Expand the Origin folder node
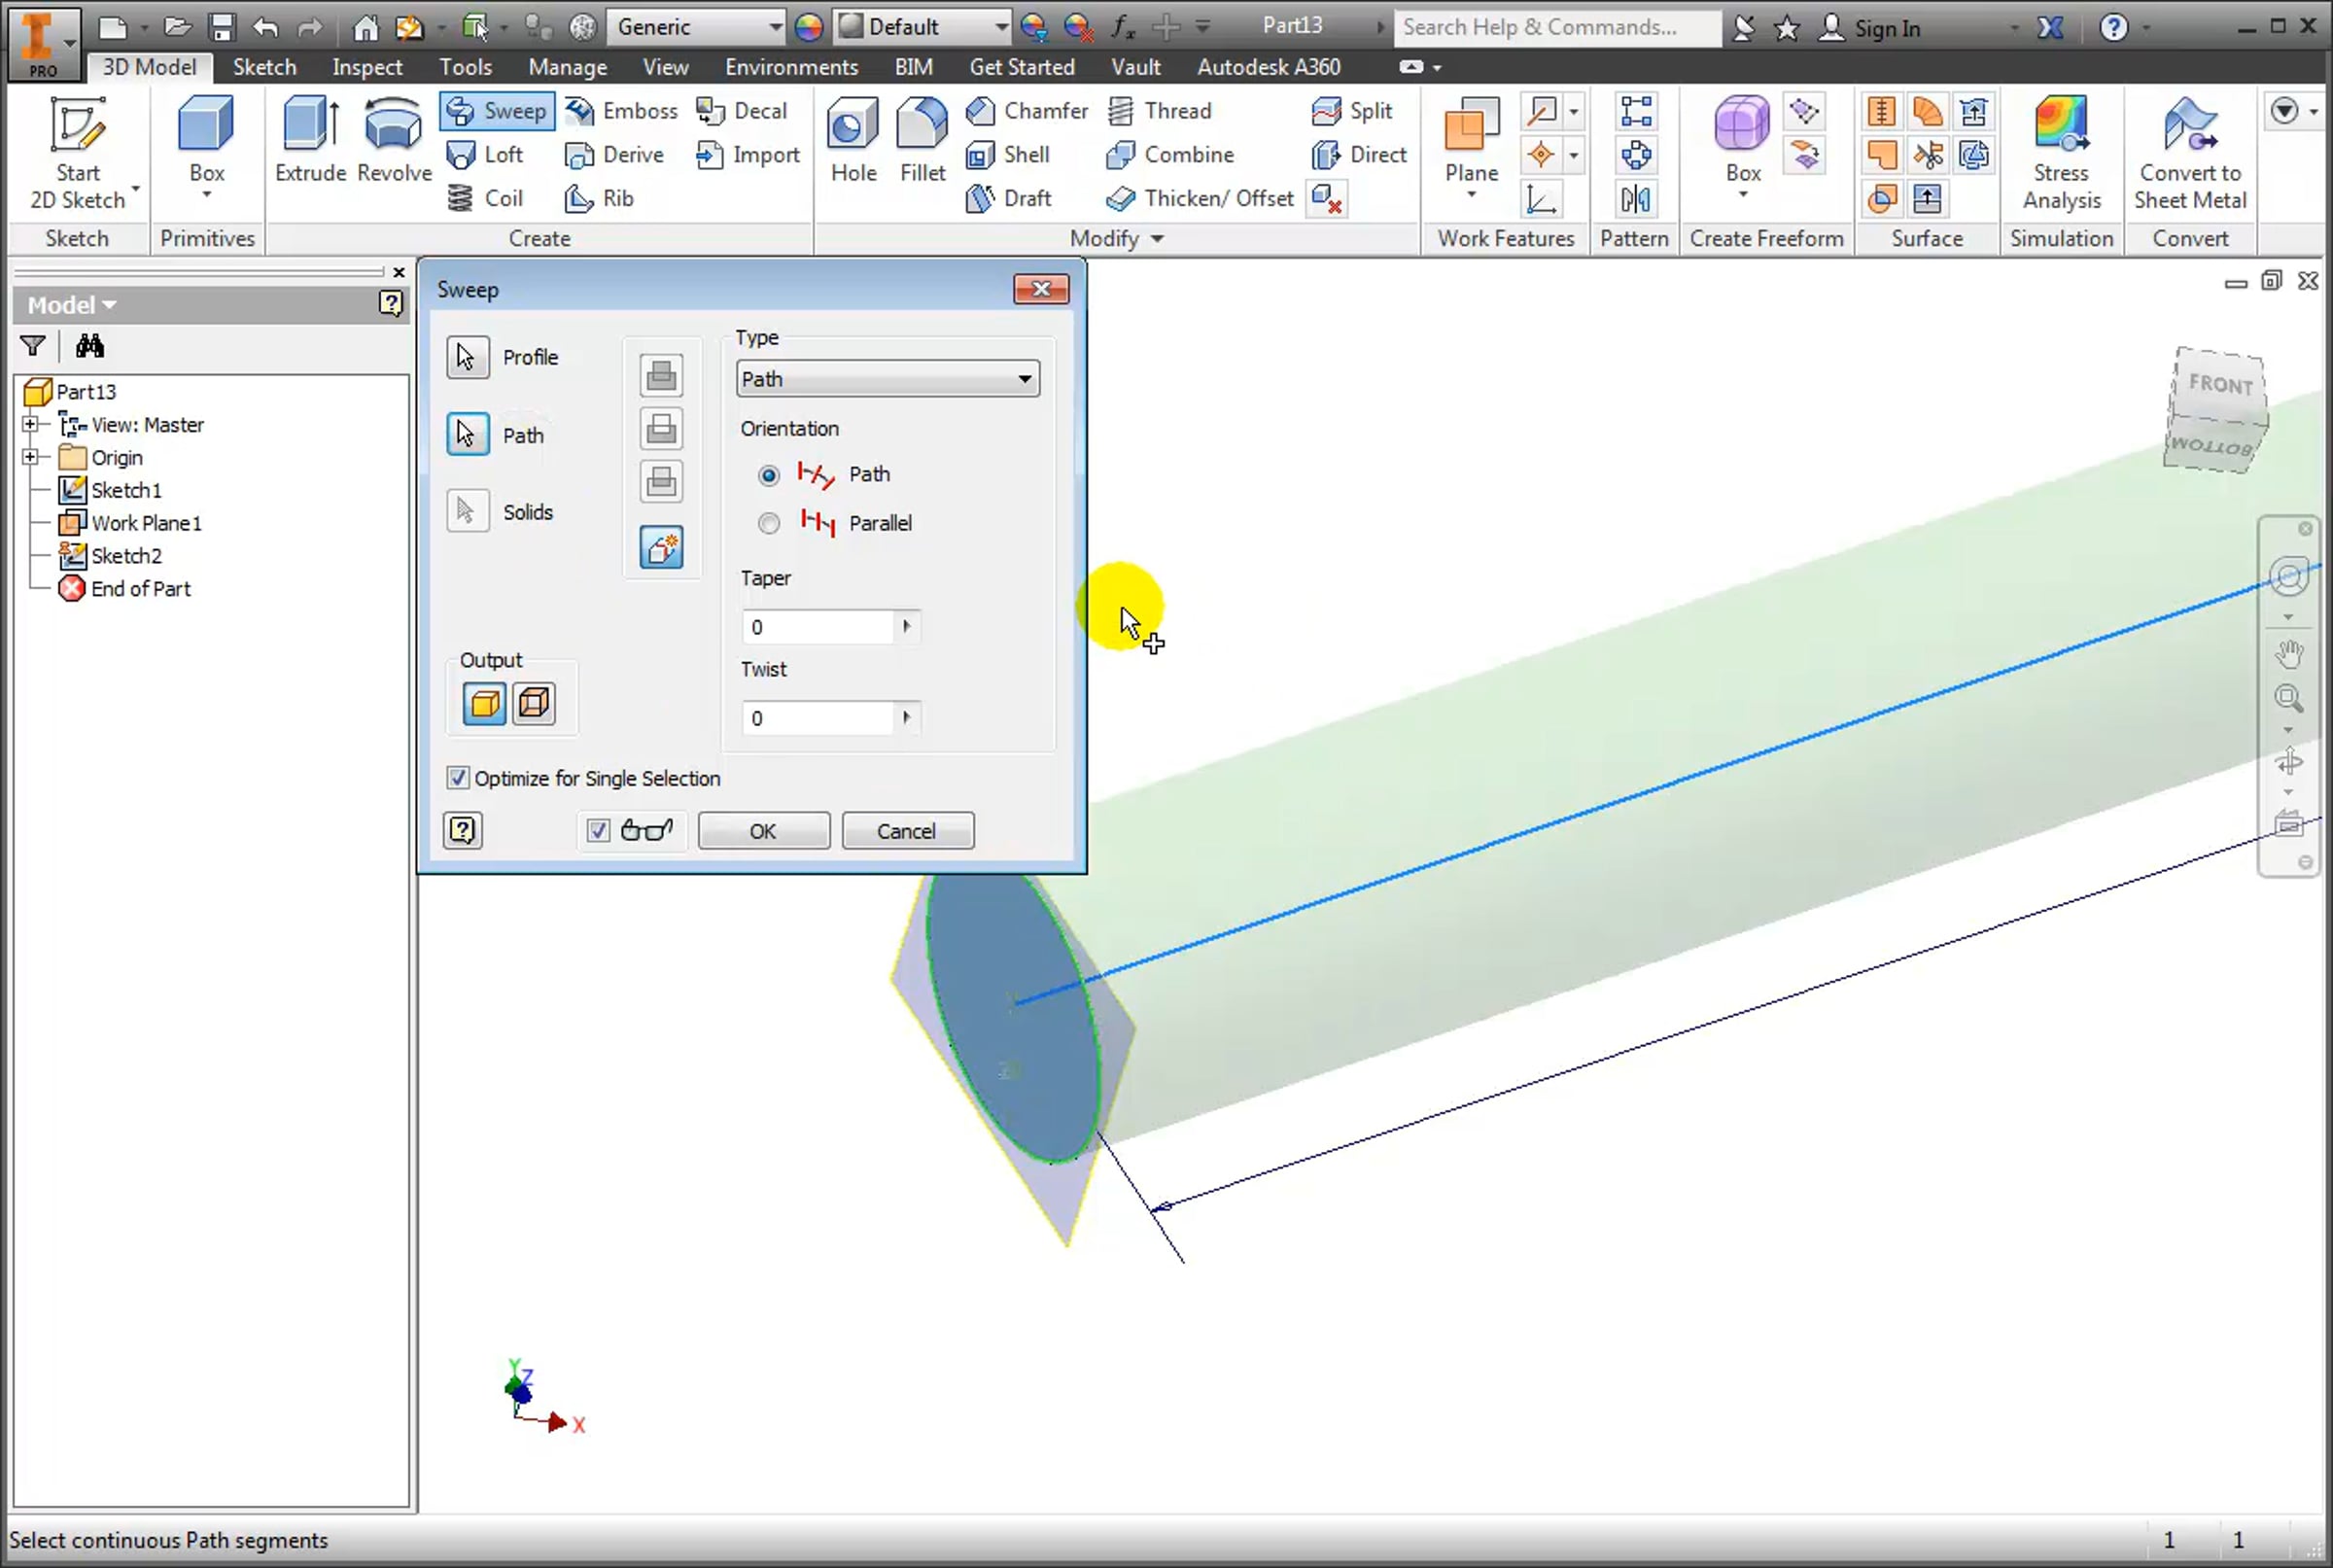The height and width of the screenshot is (1568, 2333). [x=30, y=457]
